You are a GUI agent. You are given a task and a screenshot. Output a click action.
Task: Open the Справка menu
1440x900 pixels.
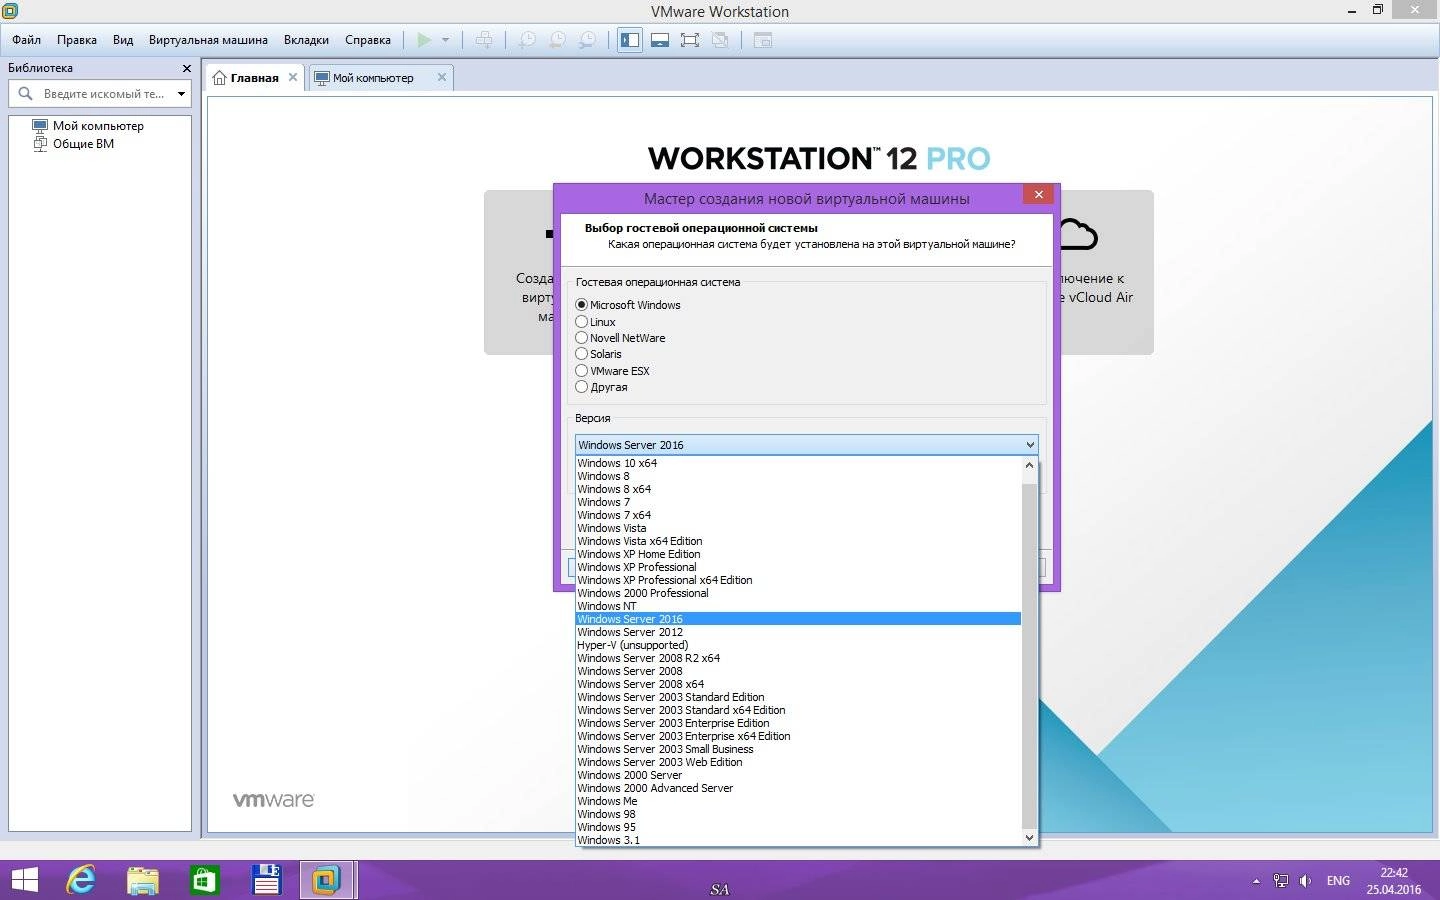[368, 40]
